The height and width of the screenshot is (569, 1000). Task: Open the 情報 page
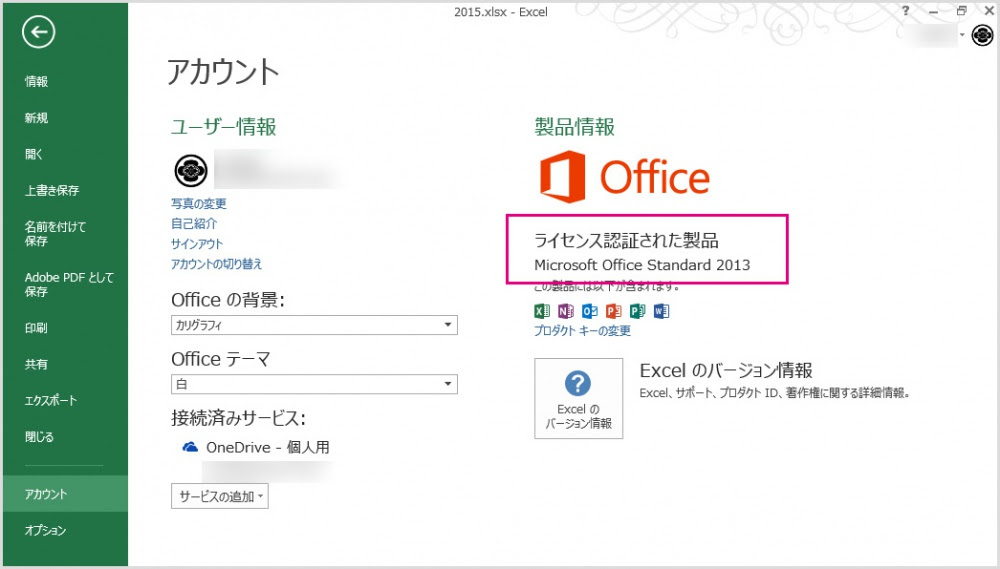pos(36,81)
